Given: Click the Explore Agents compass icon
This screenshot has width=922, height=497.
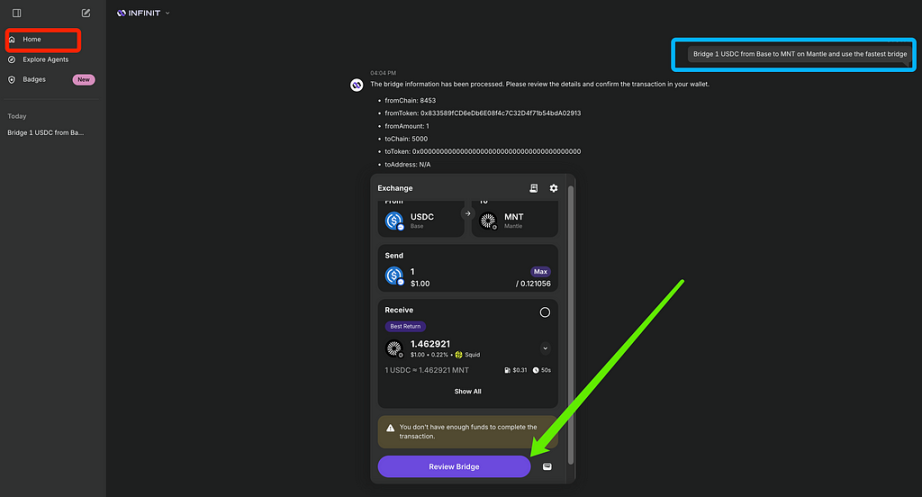Looking at the screenshot, I should [12, 59].
